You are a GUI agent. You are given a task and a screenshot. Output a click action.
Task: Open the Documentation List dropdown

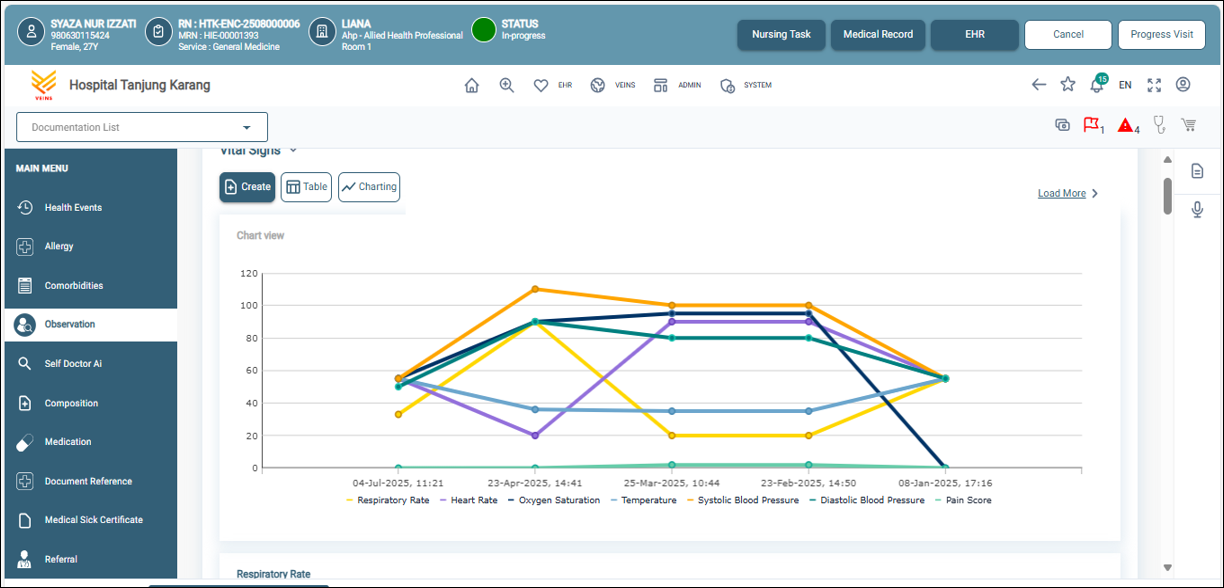coord(142,127)
